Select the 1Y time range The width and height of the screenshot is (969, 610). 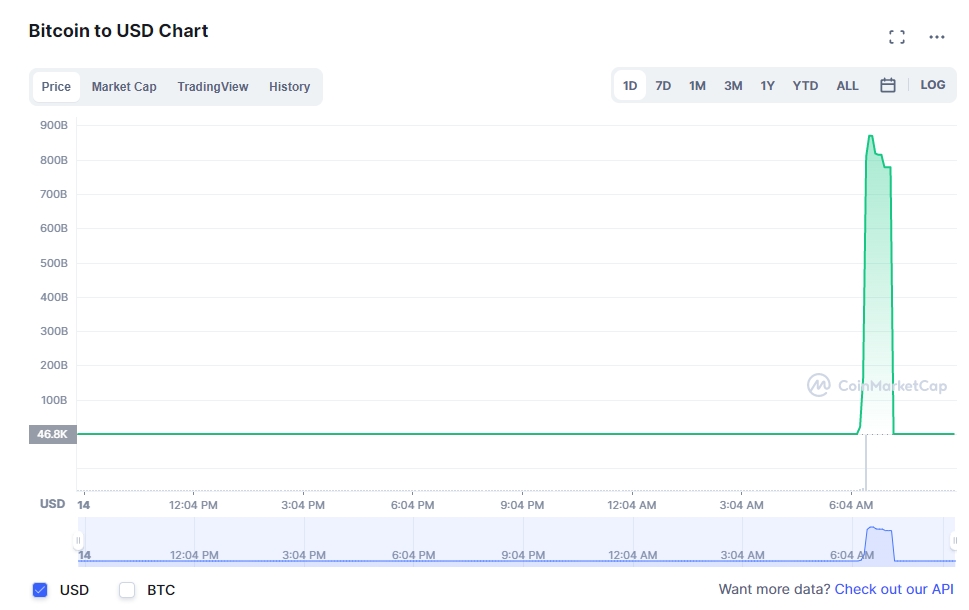pos(768,86)
